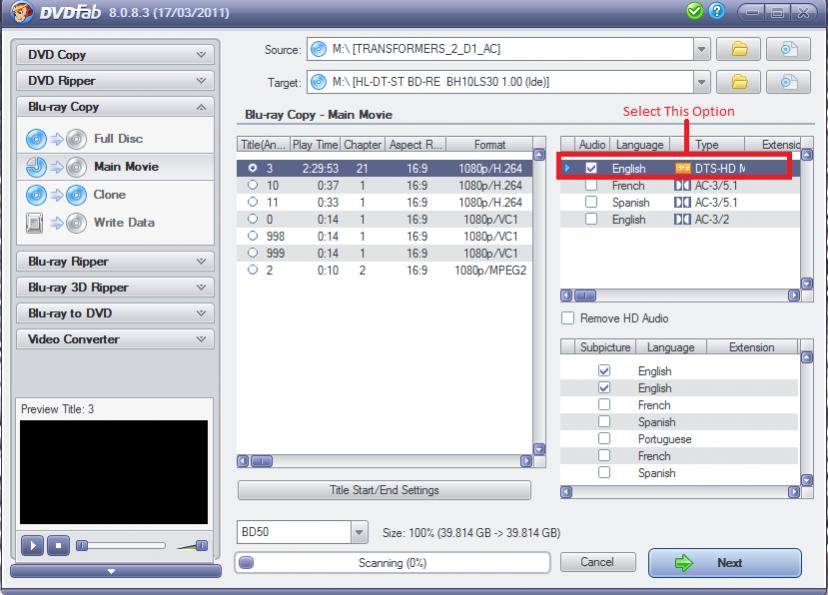Expand the Video Converter section

(x=116, y=339)
